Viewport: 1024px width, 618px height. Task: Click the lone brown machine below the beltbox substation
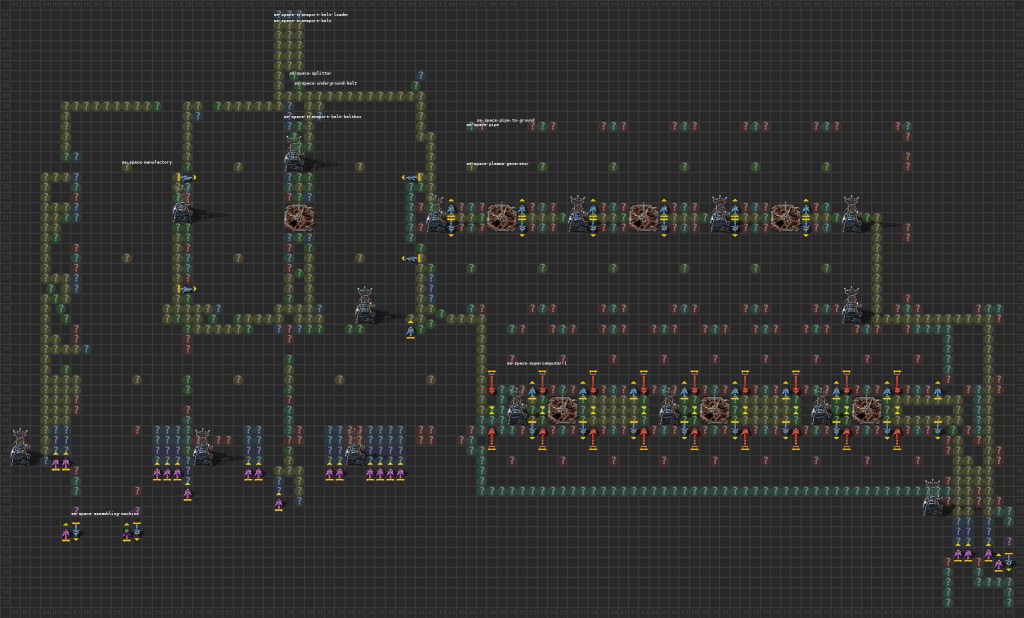299,218
